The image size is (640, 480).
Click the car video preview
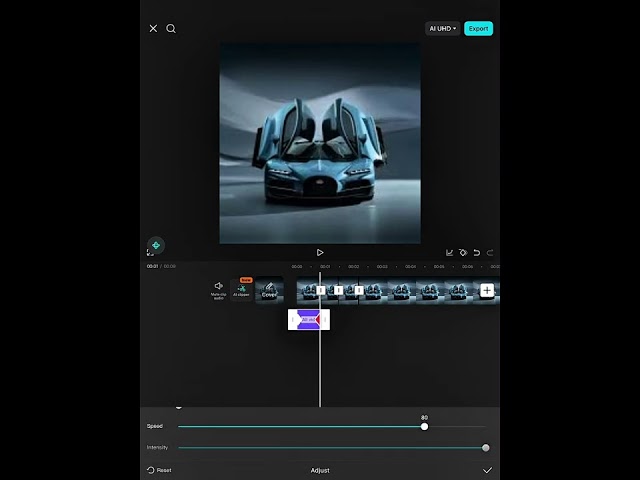coord(320,143)
